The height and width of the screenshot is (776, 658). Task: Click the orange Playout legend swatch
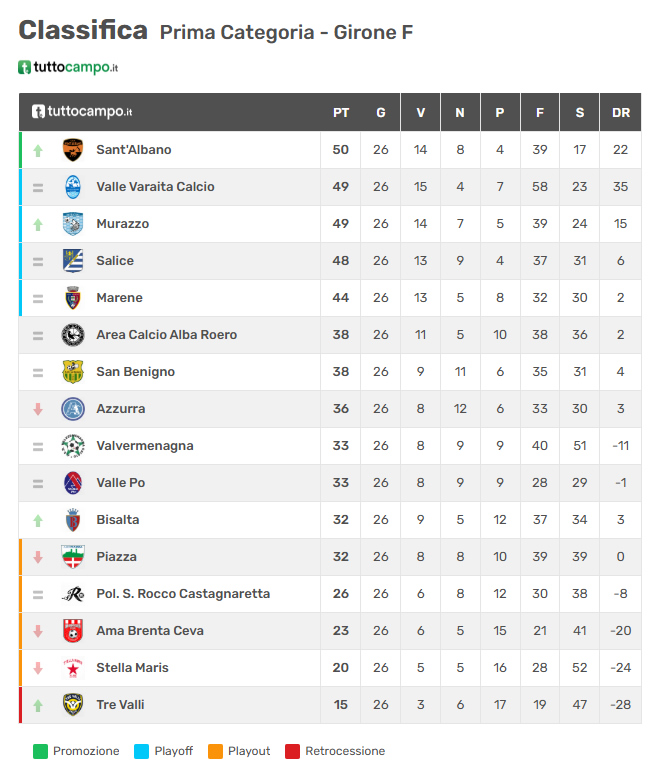click(x=215, y=751)
